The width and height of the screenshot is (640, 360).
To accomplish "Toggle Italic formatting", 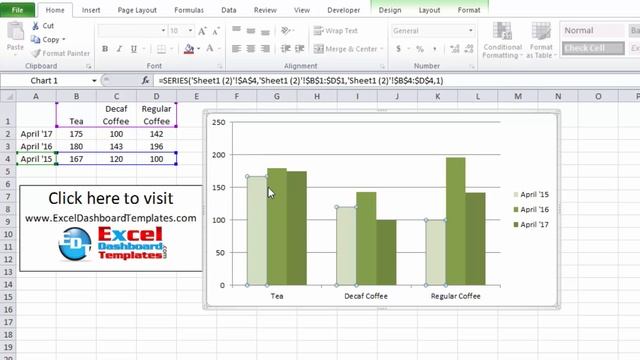I will pos(119,49).
